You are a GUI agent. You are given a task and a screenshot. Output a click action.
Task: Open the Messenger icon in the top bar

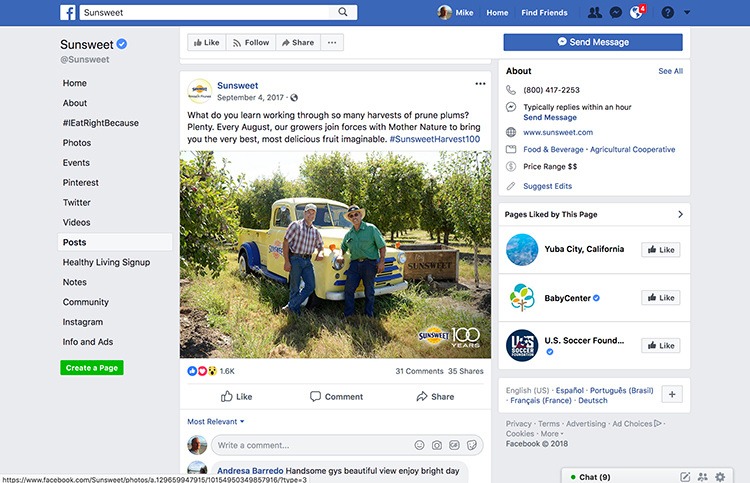[x=616, y=12]
